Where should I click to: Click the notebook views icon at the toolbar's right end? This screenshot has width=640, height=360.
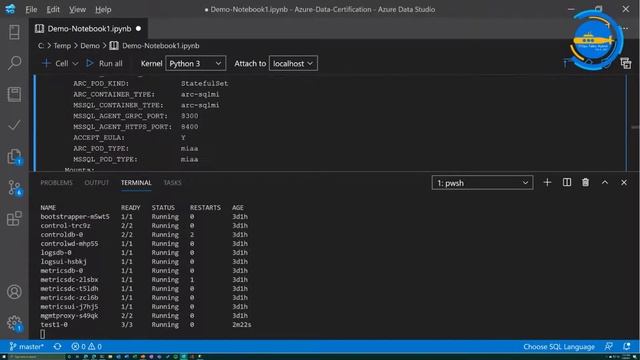tap(626, 63)
